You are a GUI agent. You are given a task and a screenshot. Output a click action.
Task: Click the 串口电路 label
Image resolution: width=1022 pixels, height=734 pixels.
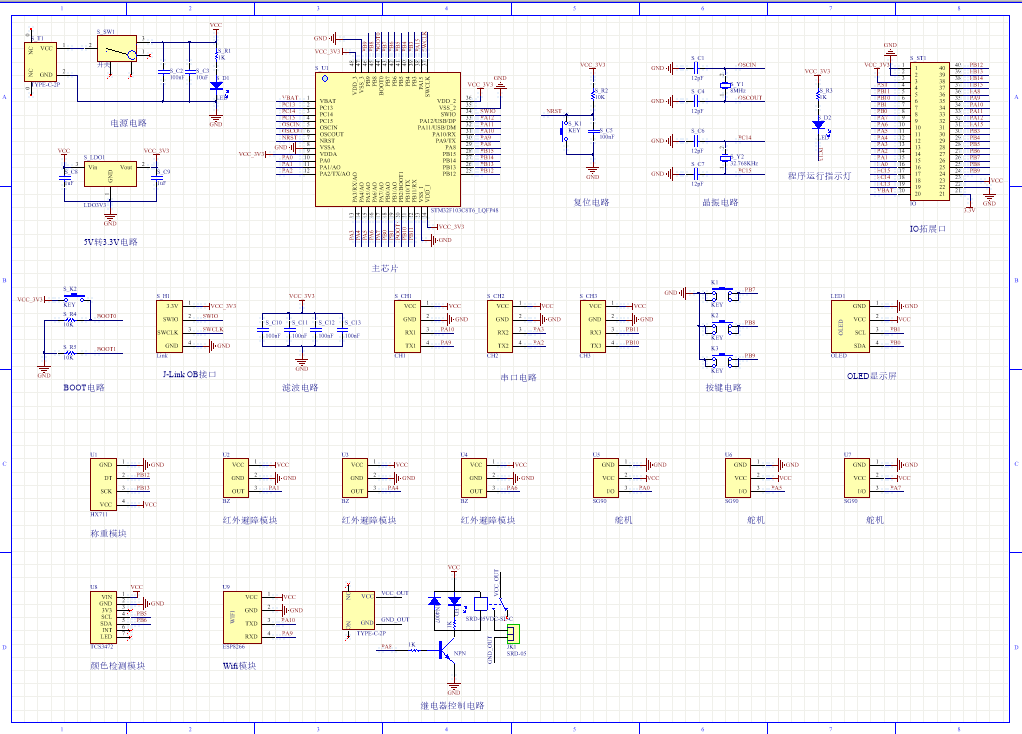point(518,377)
